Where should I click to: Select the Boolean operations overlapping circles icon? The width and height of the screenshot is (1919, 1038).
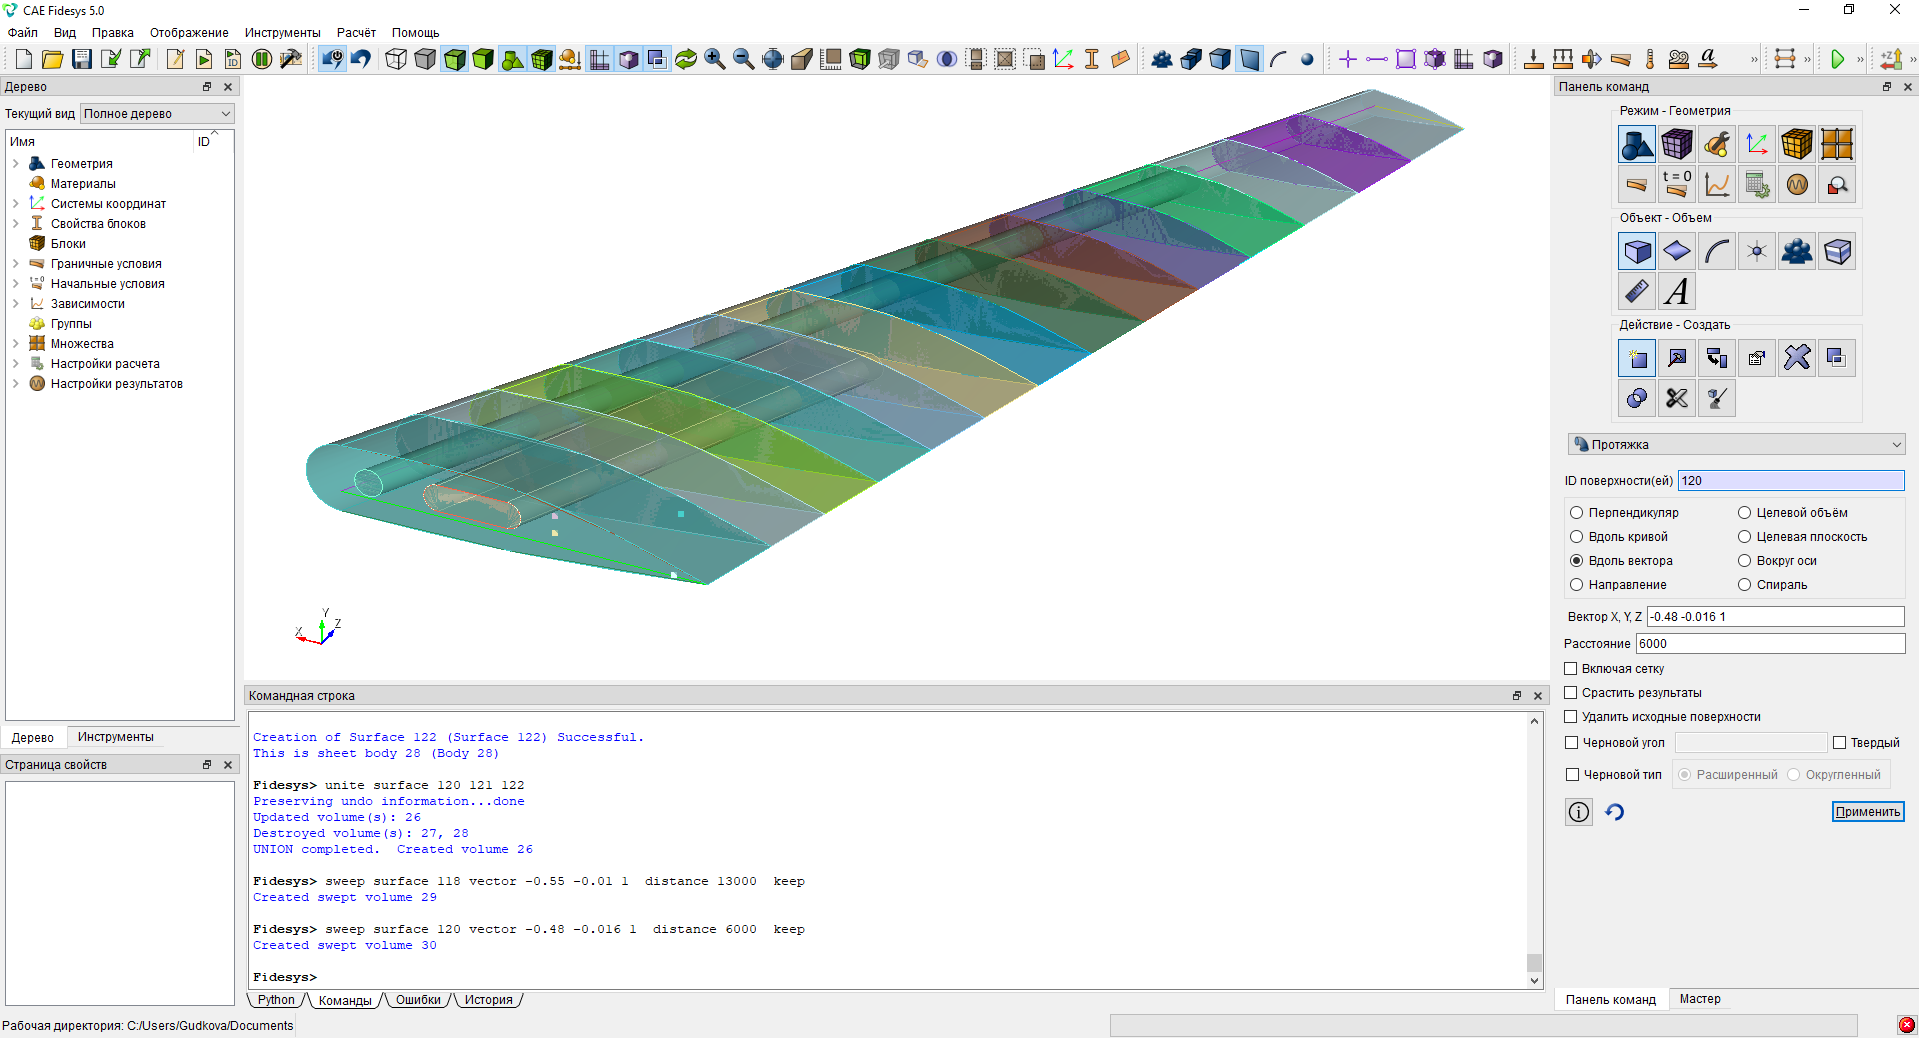tap(1637, 398)
